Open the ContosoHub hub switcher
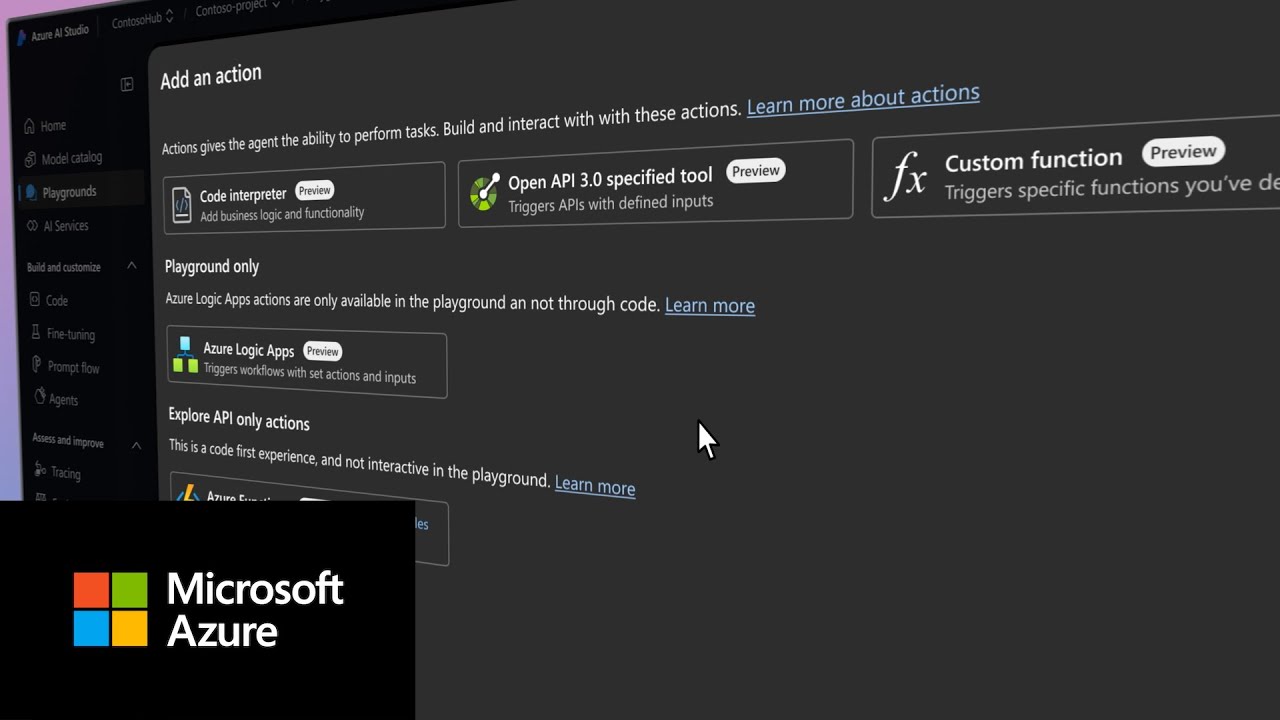This screenshot has height=720, width=1280. 142,19
